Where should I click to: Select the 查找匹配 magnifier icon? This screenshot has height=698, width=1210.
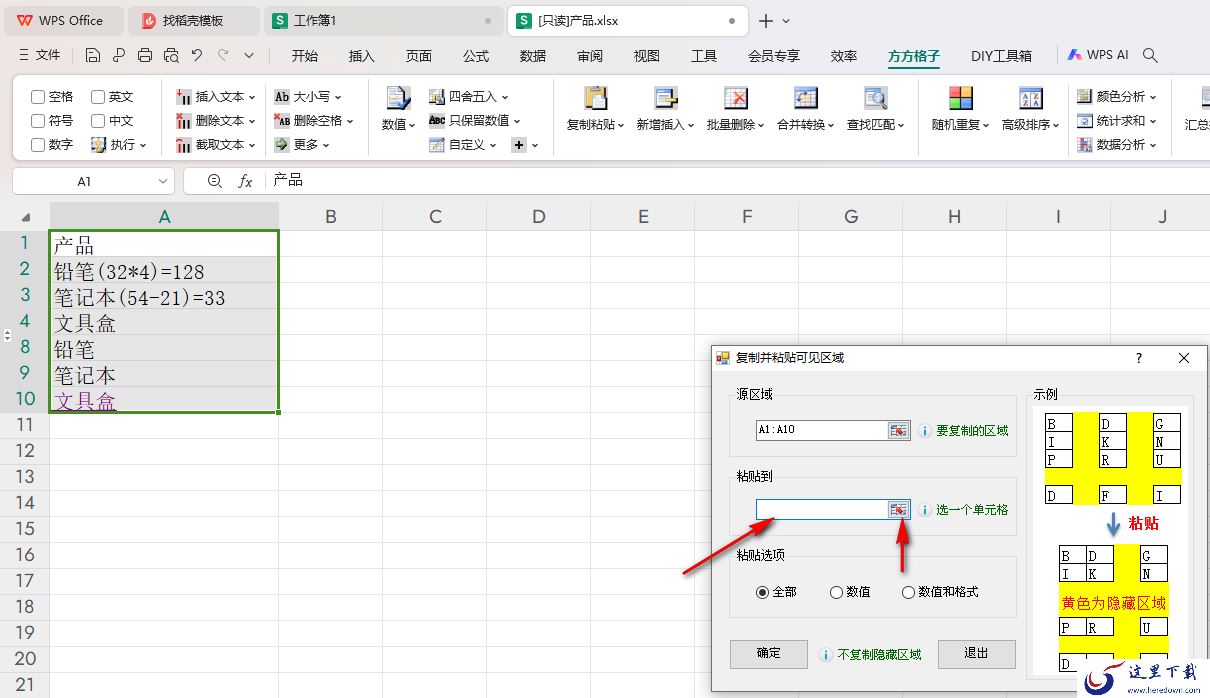(875, 98)
